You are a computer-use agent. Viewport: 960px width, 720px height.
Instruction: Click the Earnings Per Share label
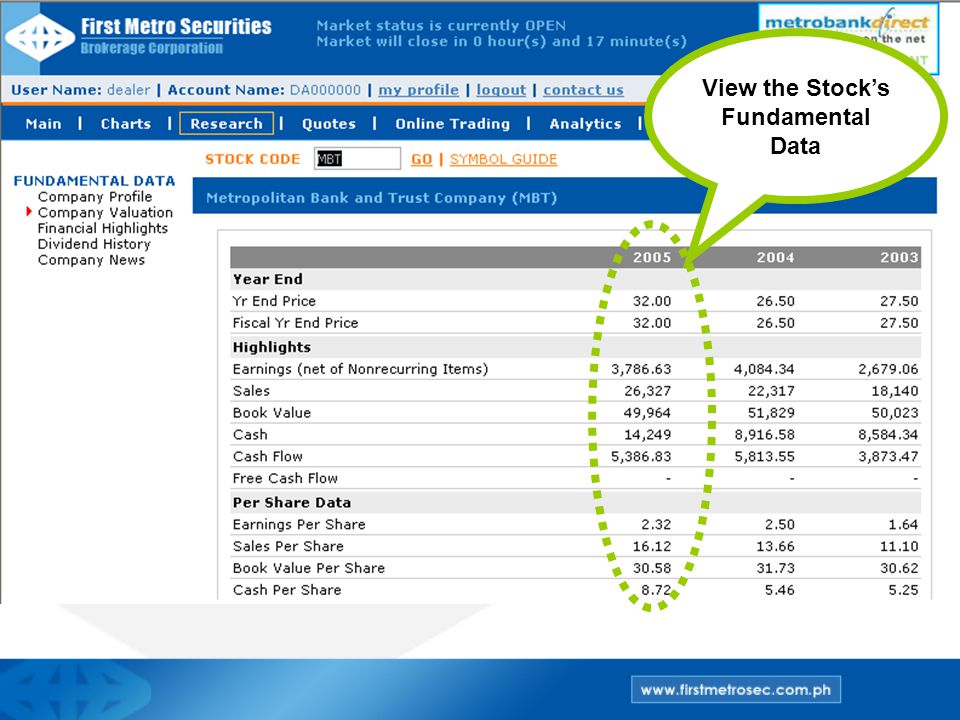299,524
